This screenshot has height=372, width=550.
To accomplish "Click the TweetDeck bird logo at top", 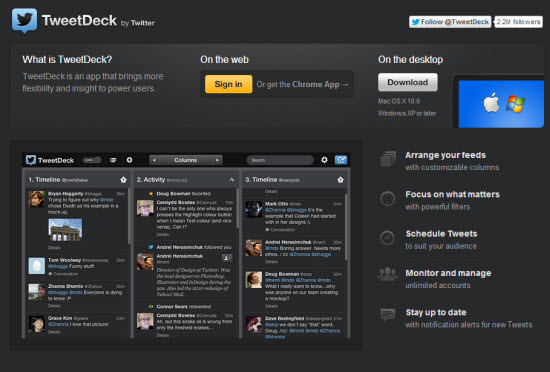I will tap(24, 20).
